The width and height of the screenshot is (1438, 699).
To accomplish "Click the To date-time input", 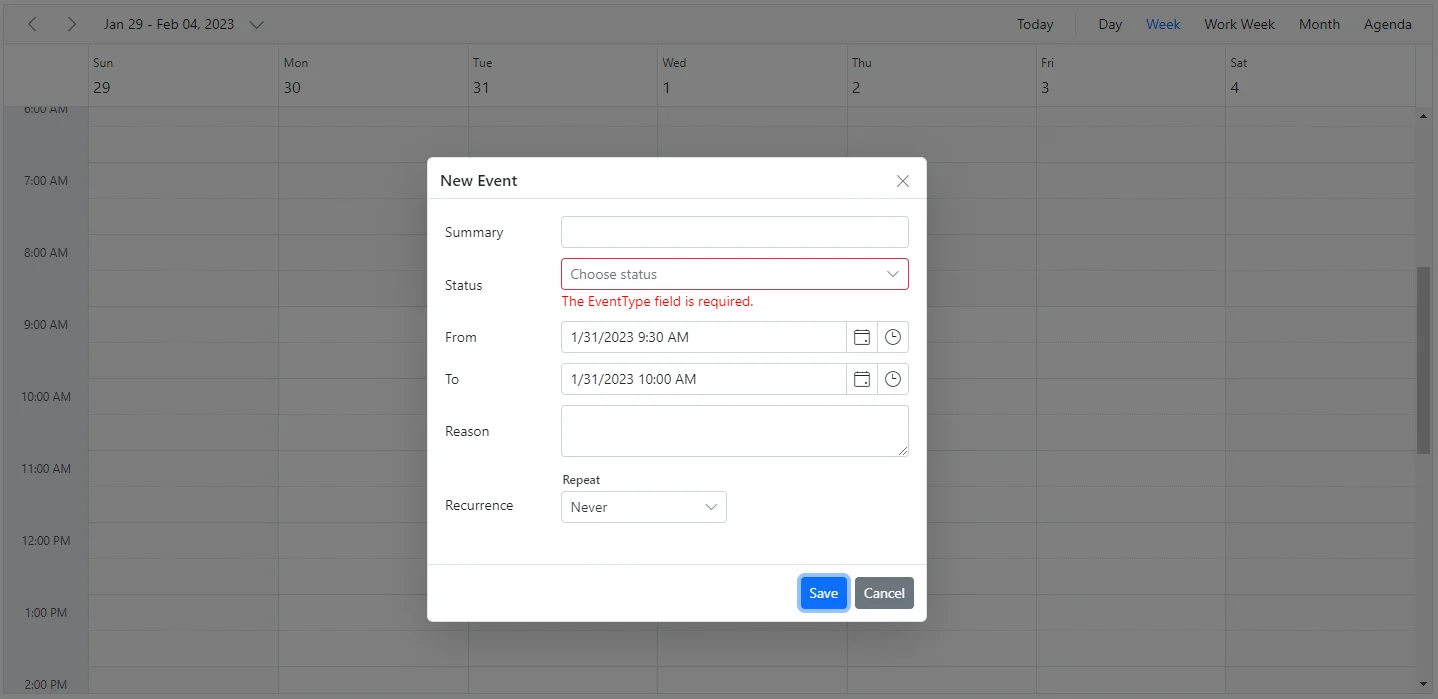I will click(x=704, y=379).
